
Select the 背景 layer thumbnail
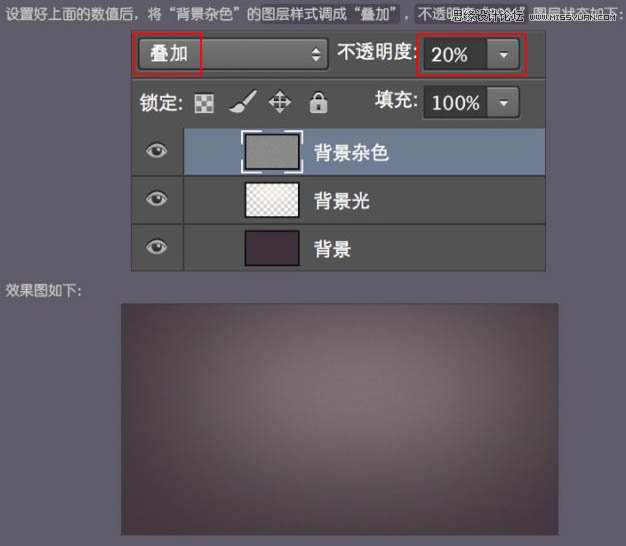[272, 248]
